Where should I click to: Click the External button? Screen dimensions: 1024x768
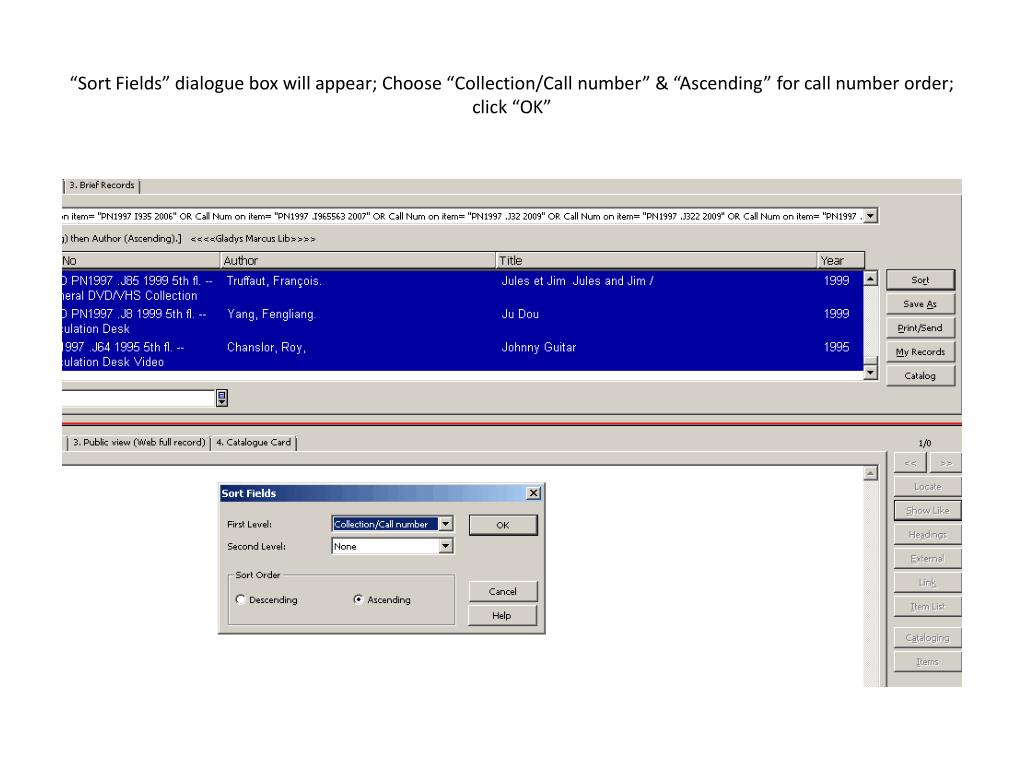927,559
